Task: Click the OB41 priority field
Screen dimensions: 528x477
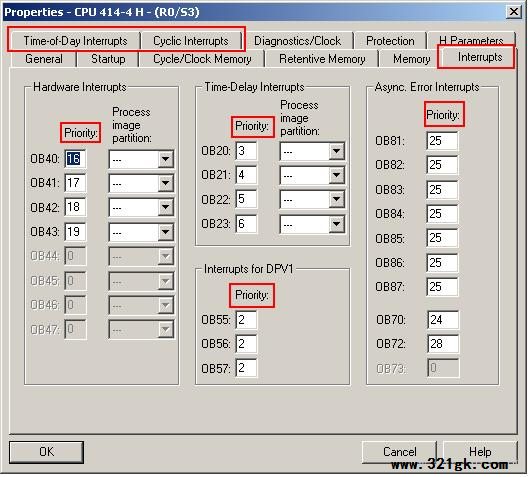Action: coord(75,183)
